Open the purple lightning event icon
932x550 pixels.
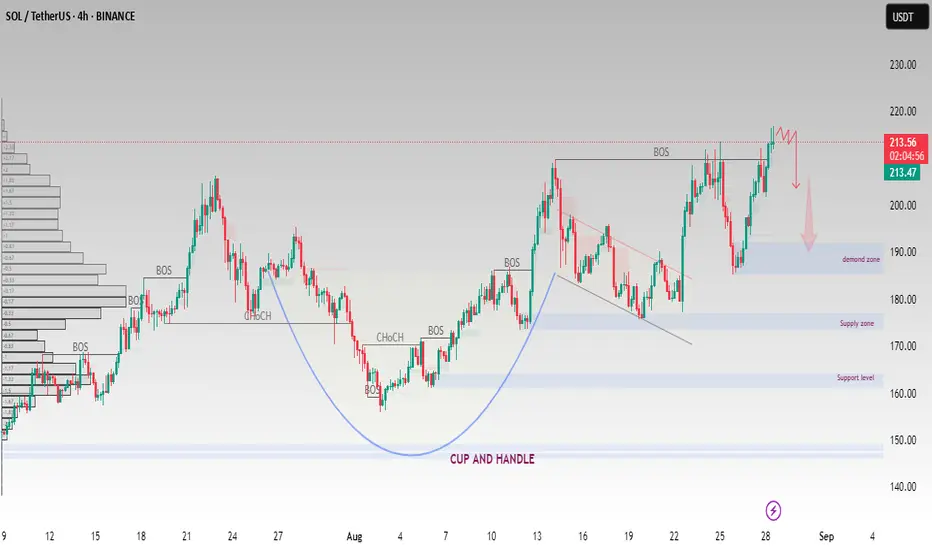pos(773,510)
